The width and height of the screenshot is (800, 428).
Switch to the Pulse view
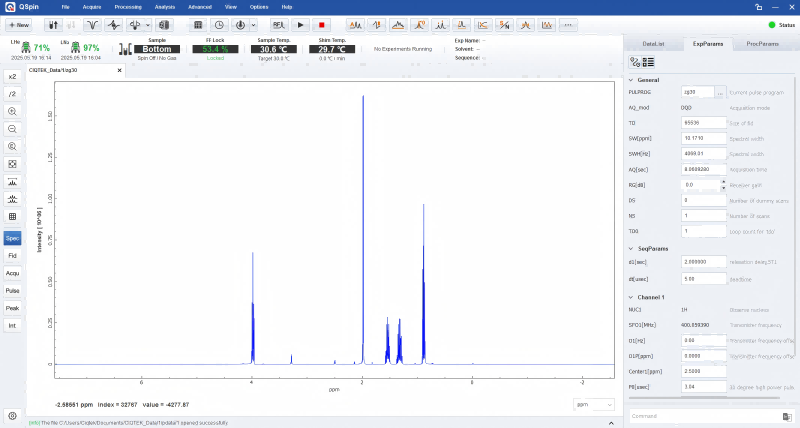[x=12, y=290]
